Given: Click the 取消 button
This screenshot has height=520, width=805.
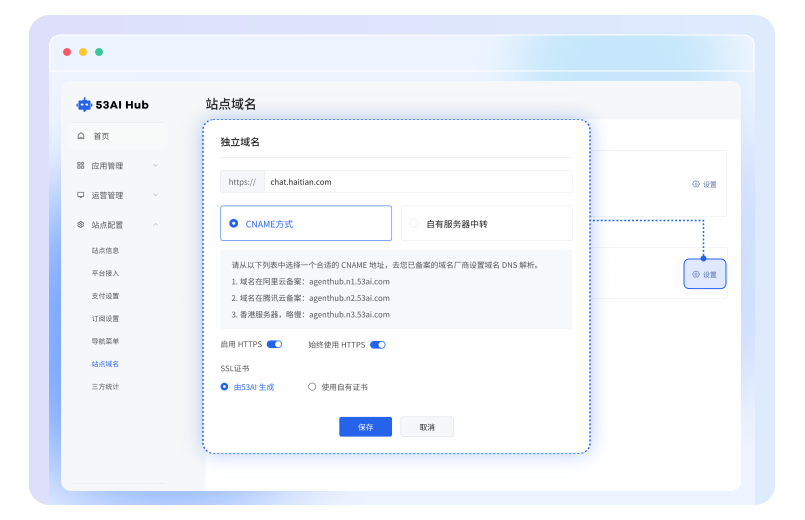Looking at the screenshot, I should tap(427, 427).
